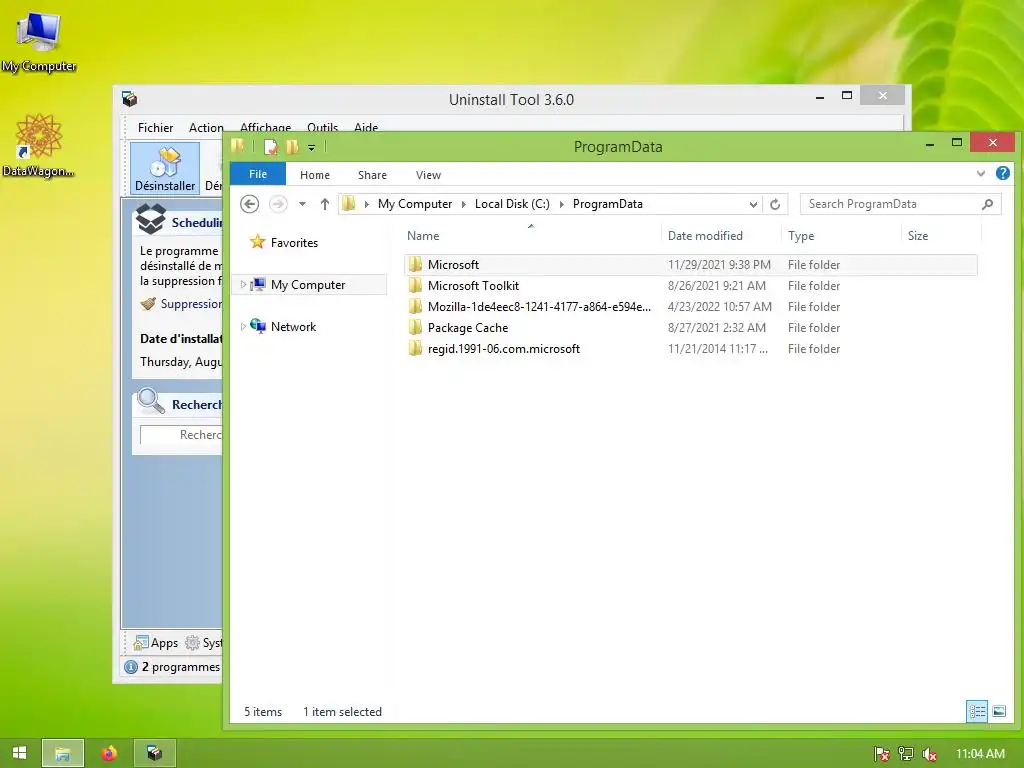Open the File tab in Explorer

pyautogui.click(x=258, y=174)
